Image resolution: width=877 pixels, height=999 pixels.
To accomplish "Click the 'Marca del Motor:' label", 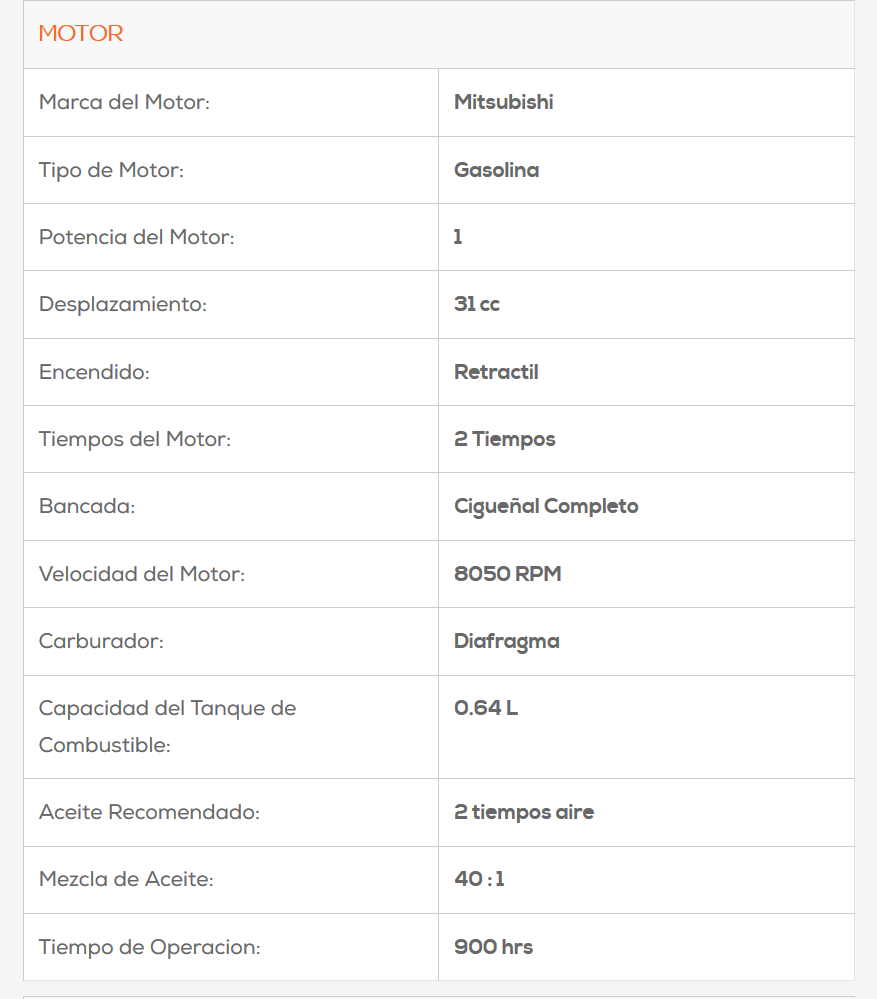I will (124, 102).
